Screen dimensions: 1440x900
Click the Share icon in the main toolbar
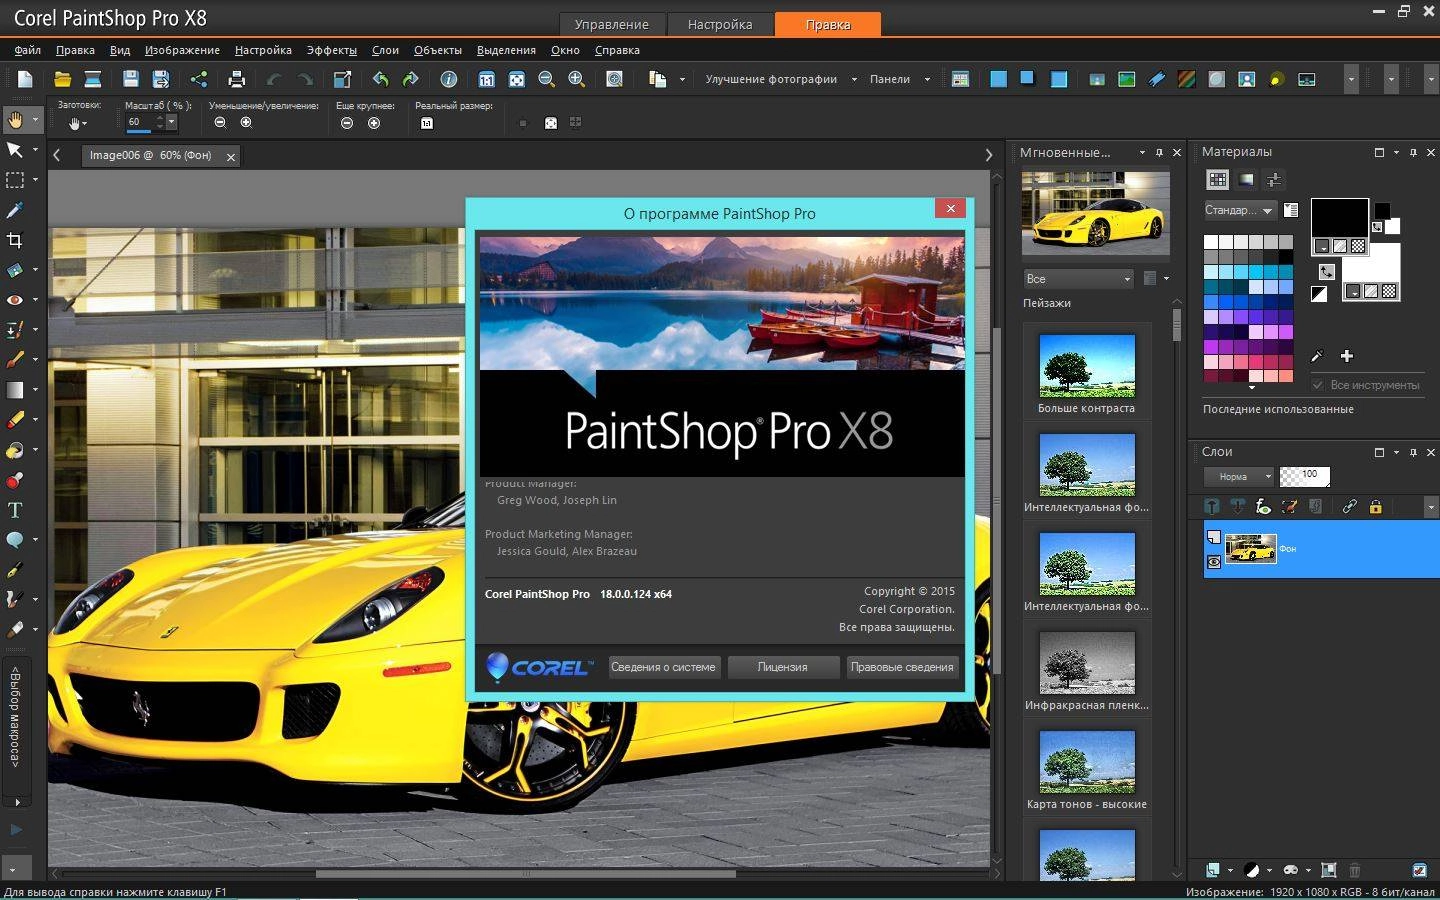[199, 79]
